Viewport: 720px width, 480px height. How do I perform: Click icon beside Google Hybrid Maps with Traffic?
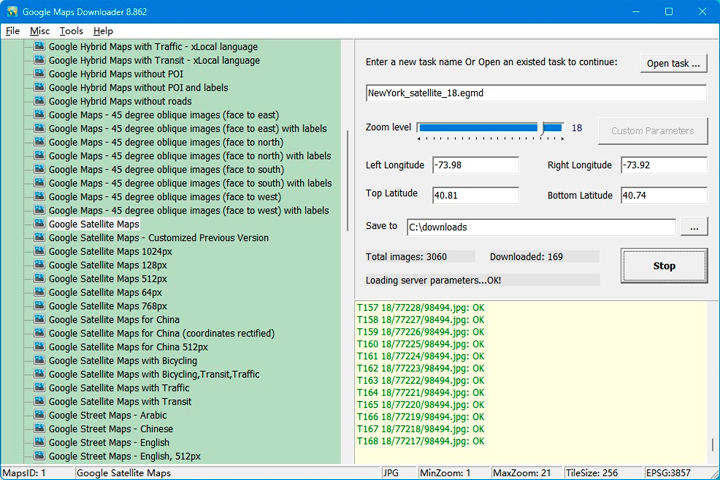(x=39, y=46)
